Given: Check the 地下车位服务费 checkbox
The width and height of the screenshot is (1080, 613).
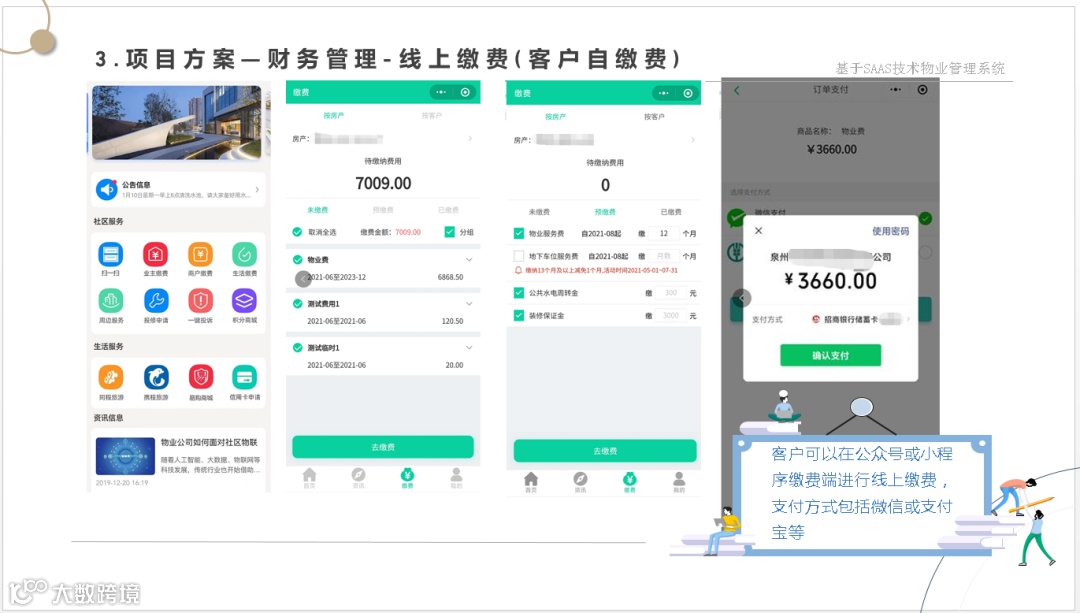Looking at the screenshot, I should (x=519, y=256).
